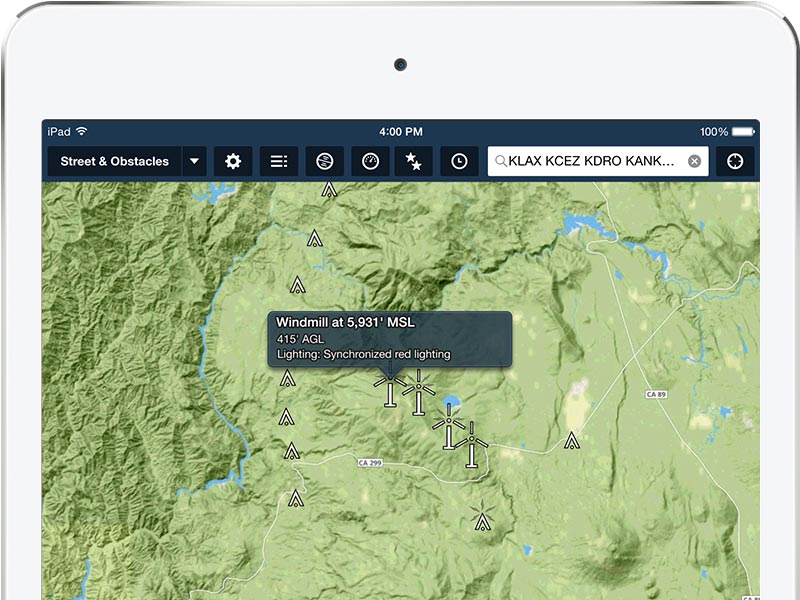Select the windmill beneath the callout pointer
Image resolution: width=800 pixels, height=600 pixels.
point(389,390)
